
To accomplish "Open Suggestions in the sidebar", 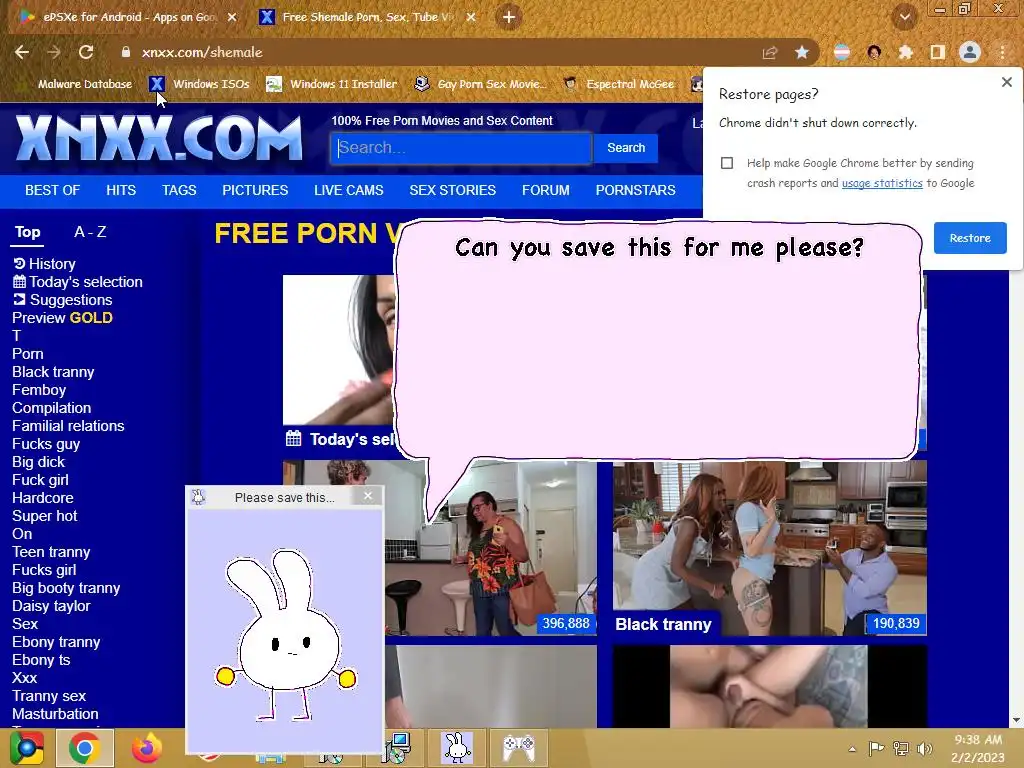I will coord(63,300).
